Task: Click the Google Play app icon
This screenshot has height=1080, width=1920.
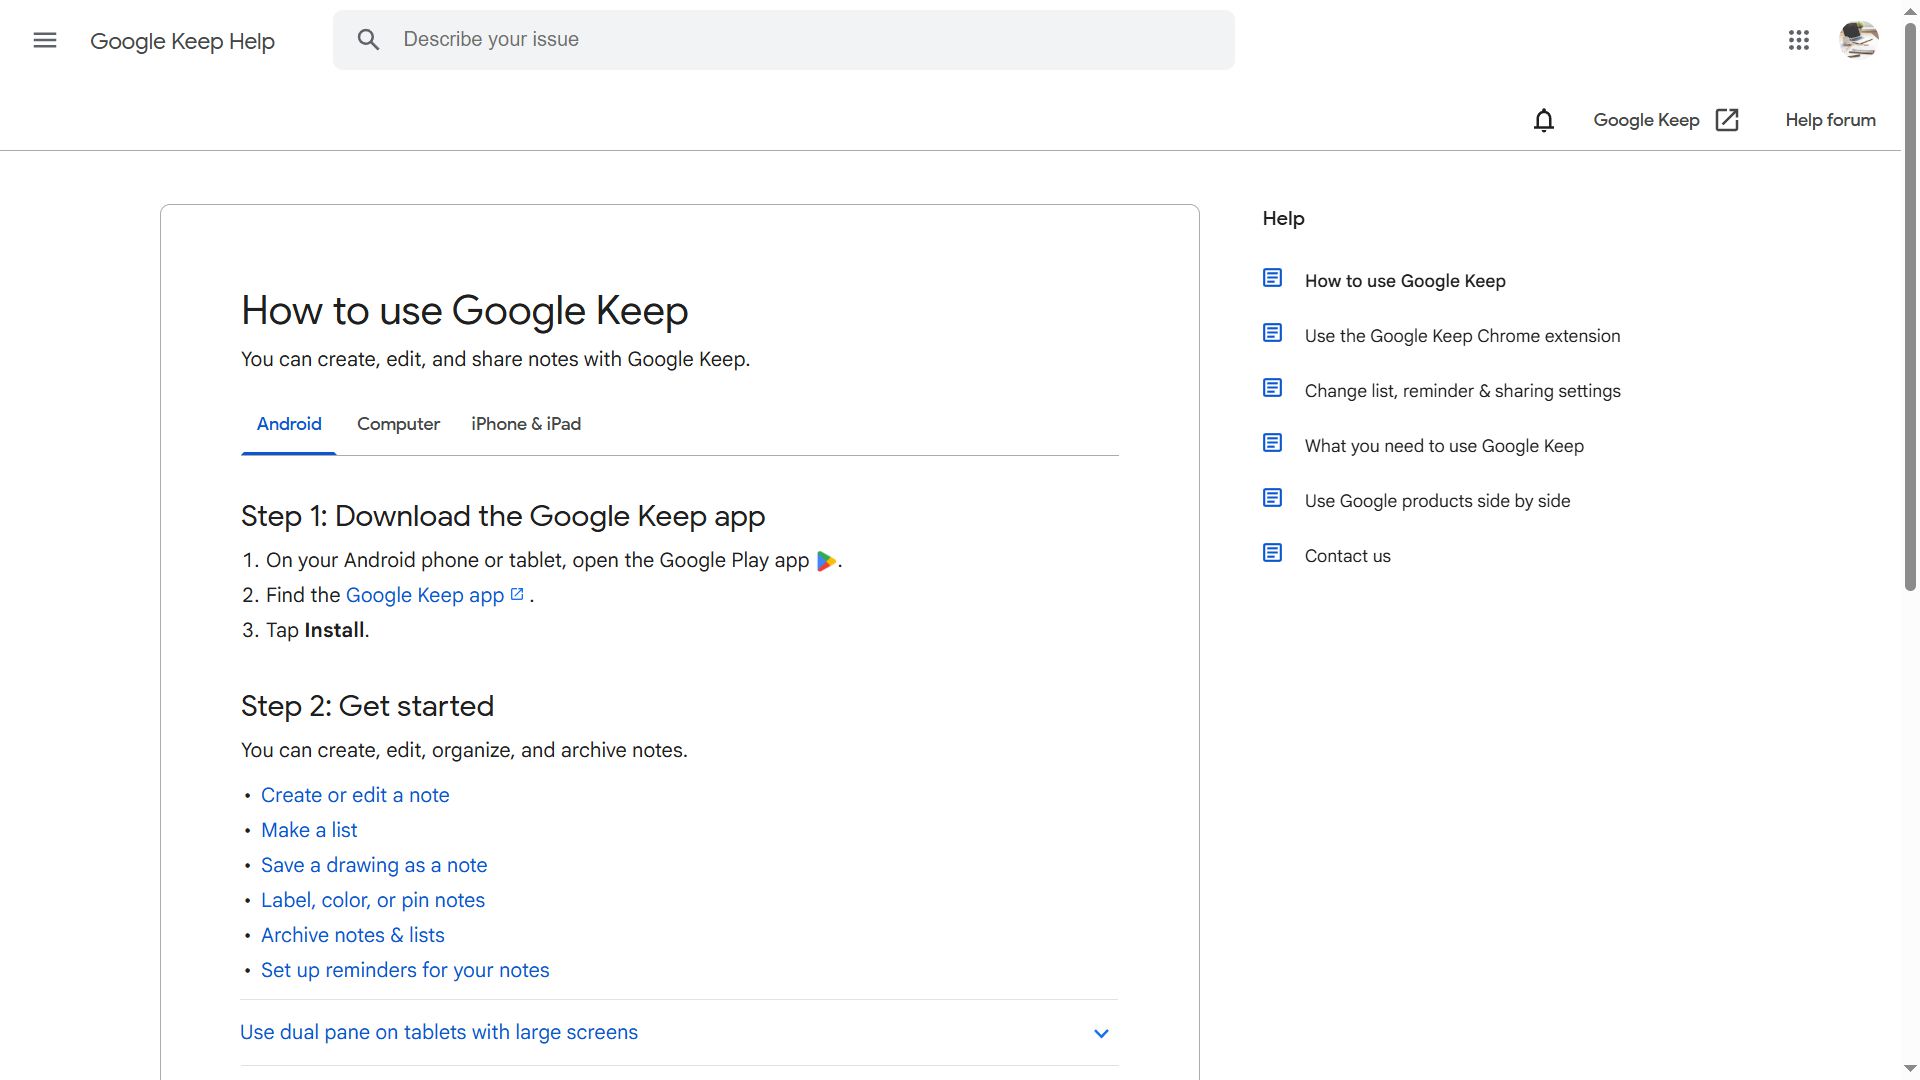Action: 826,561
